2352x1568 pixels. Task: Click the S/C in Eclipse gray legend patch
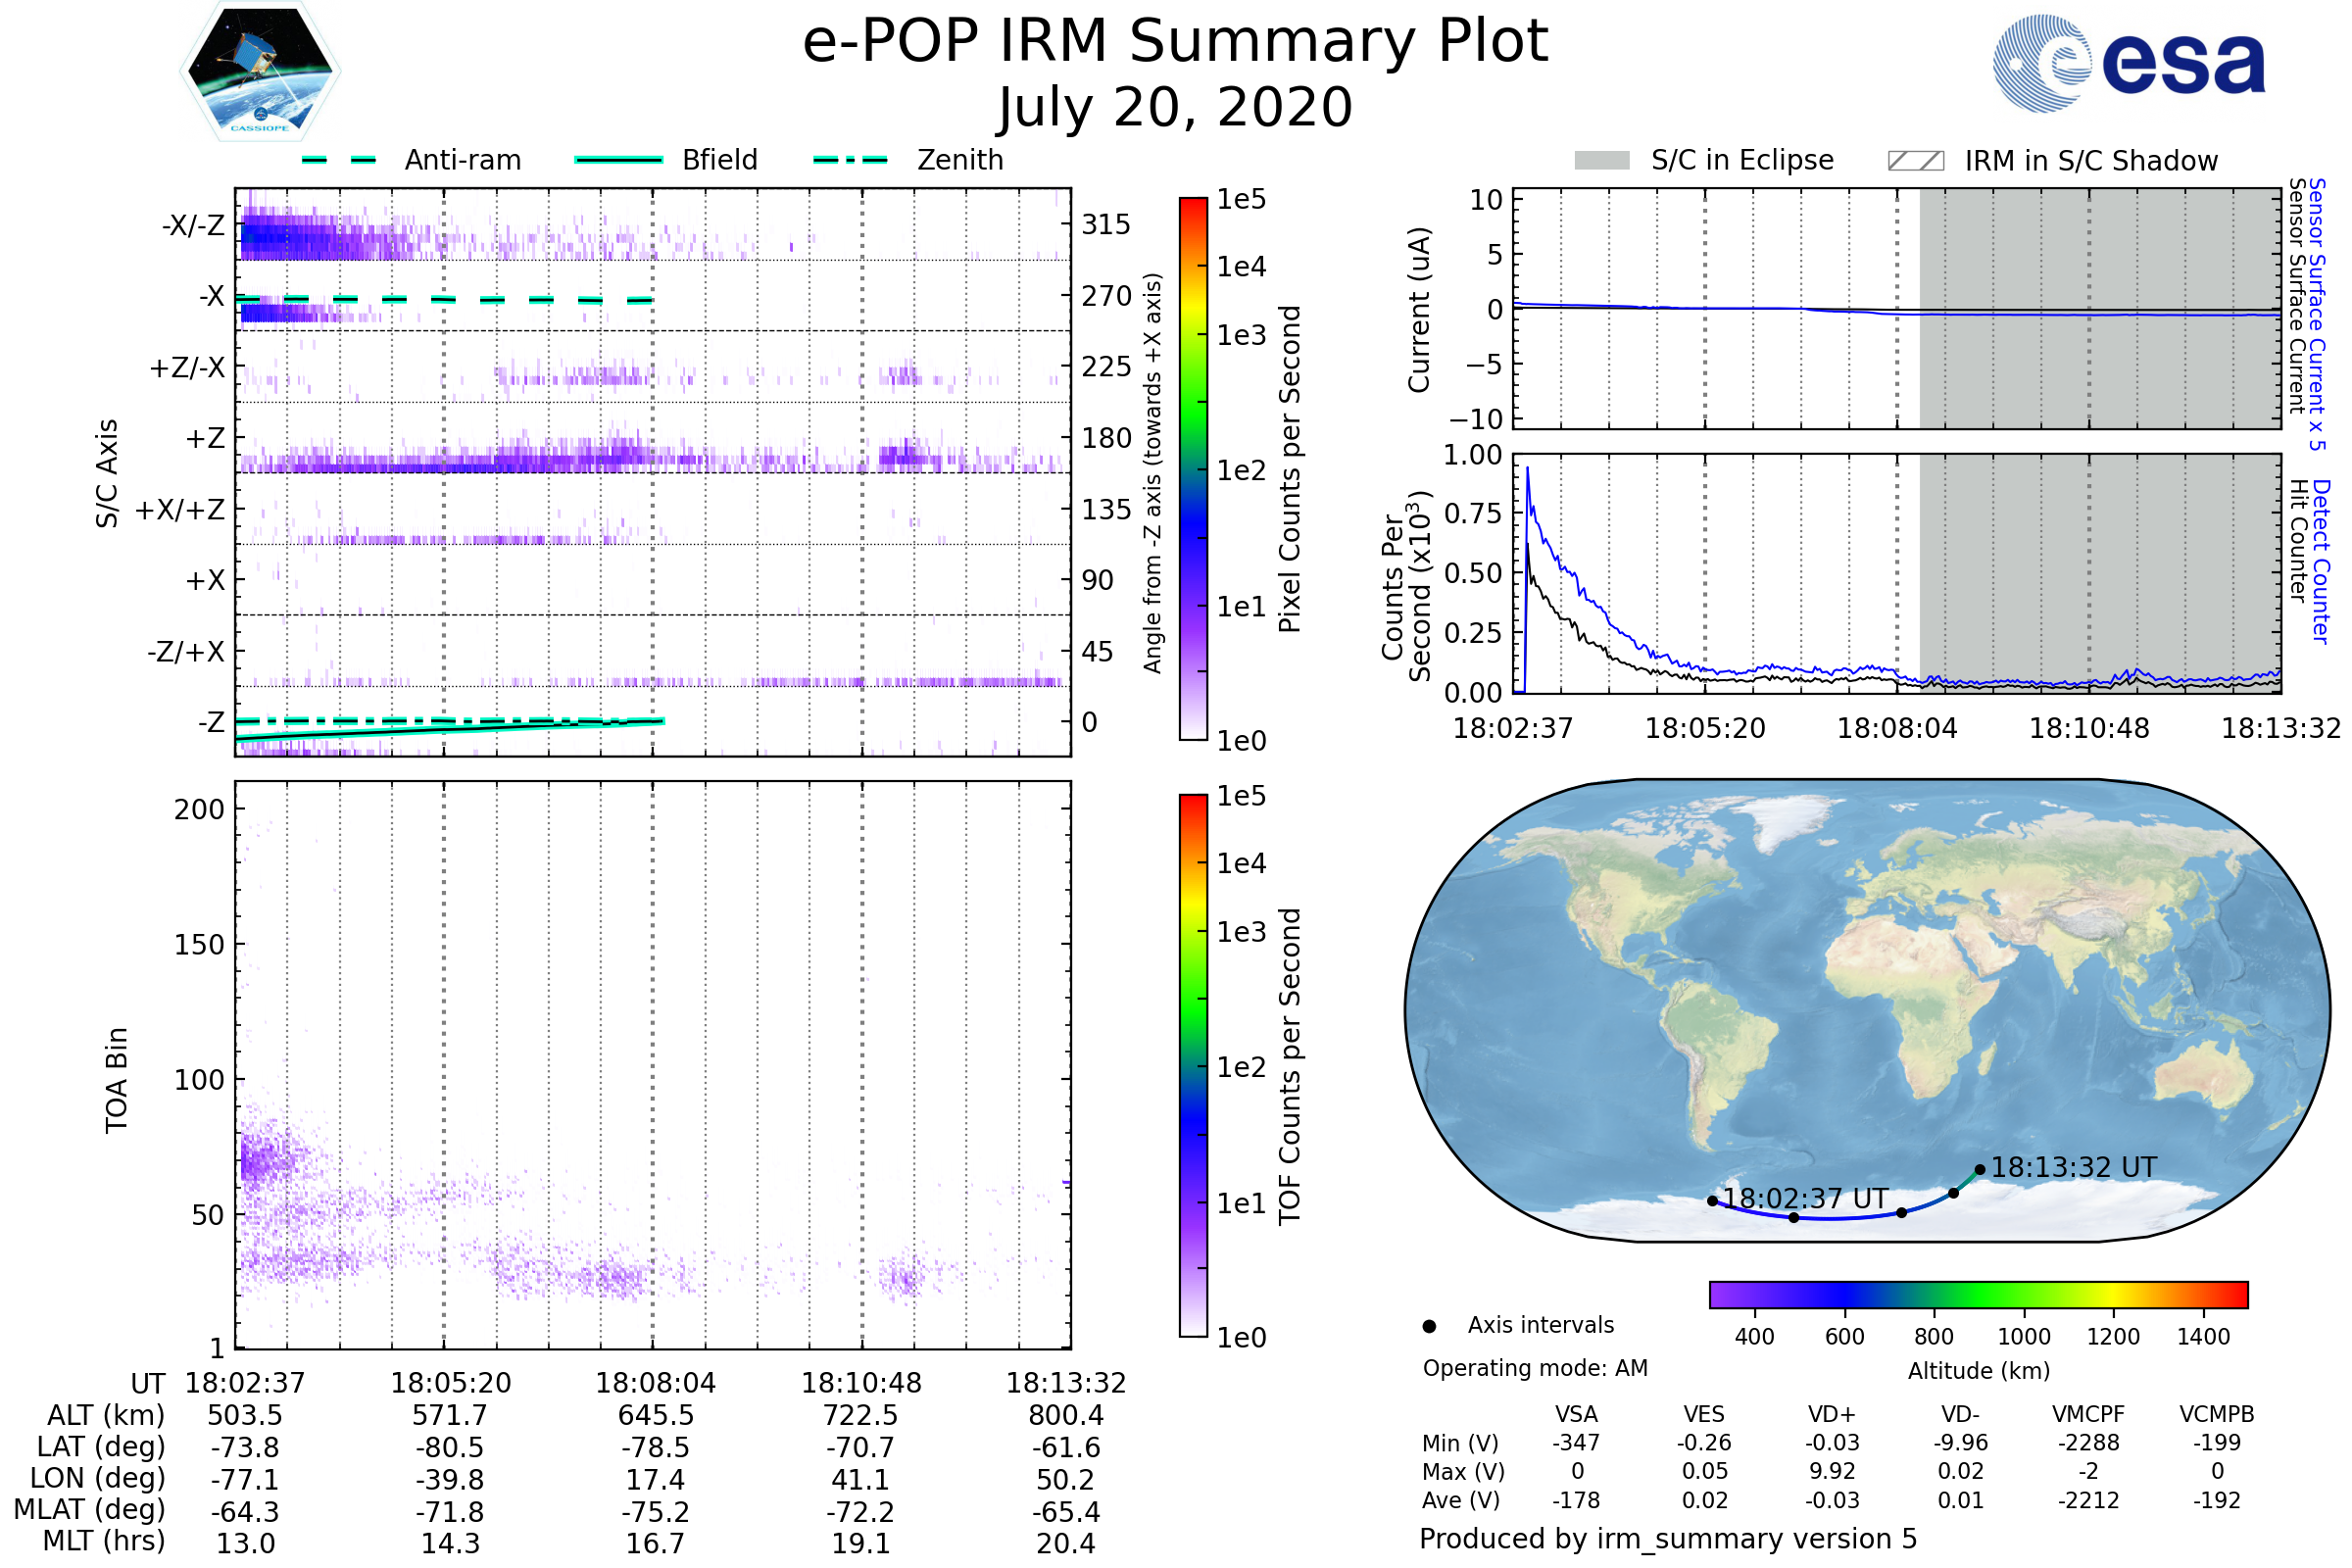pos(1602,161)
